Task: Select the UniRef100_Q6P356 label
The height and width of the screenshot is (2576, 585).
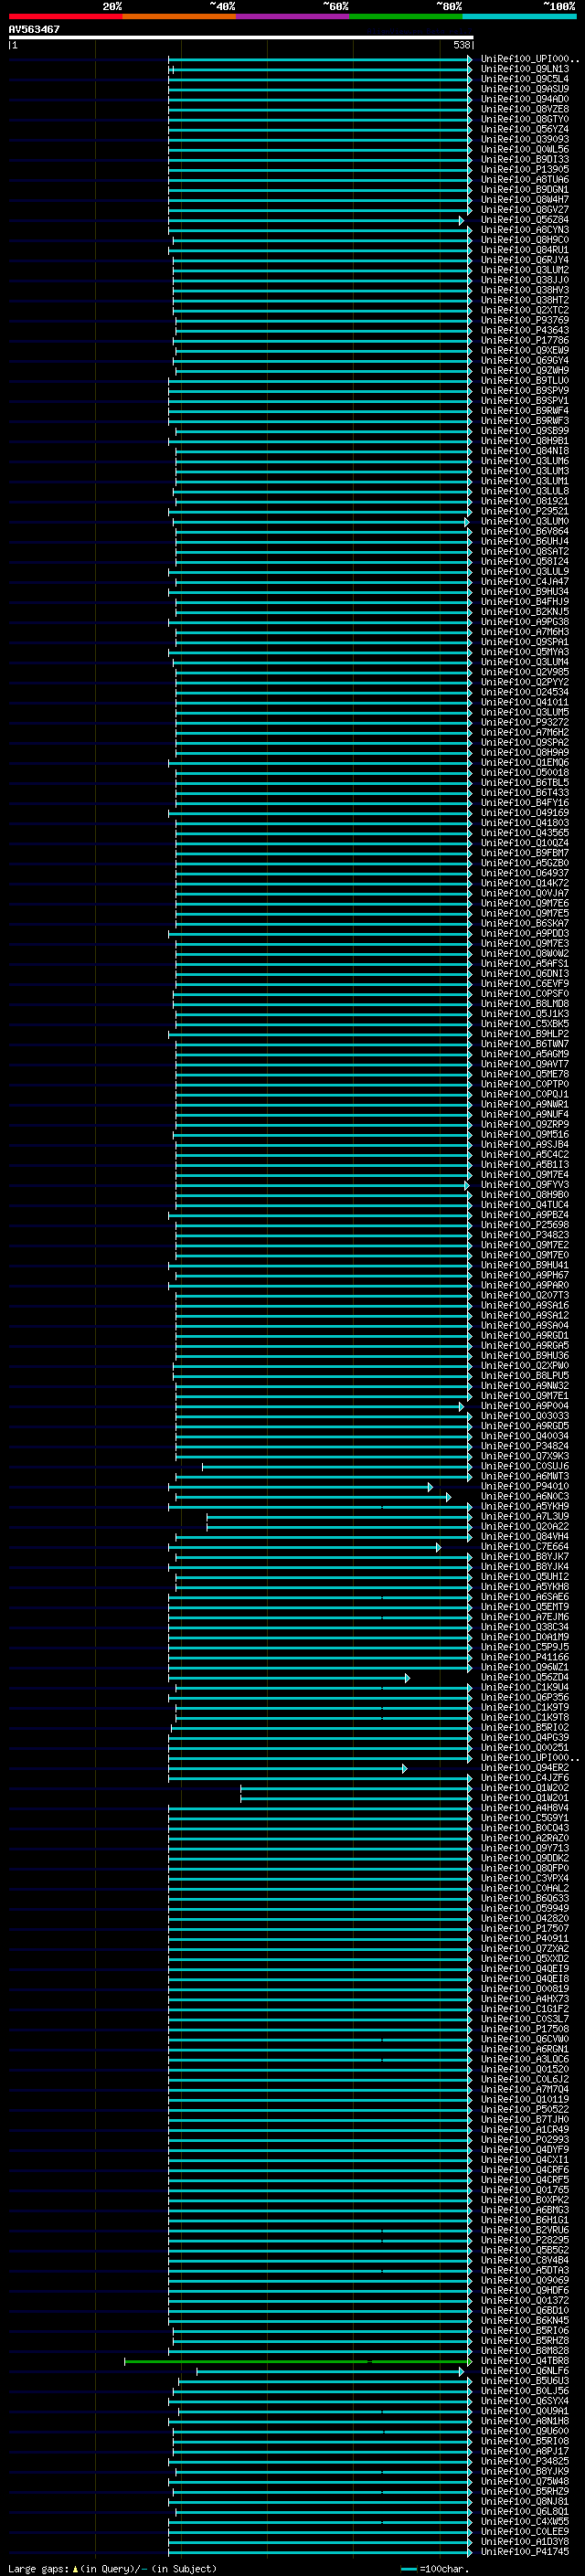Action: [x=525, y=1697]
